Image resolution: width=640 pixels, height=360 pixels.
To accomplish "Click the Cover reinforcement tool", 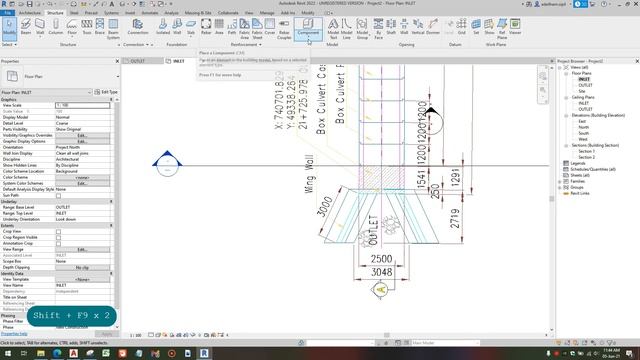I will 270,27.
